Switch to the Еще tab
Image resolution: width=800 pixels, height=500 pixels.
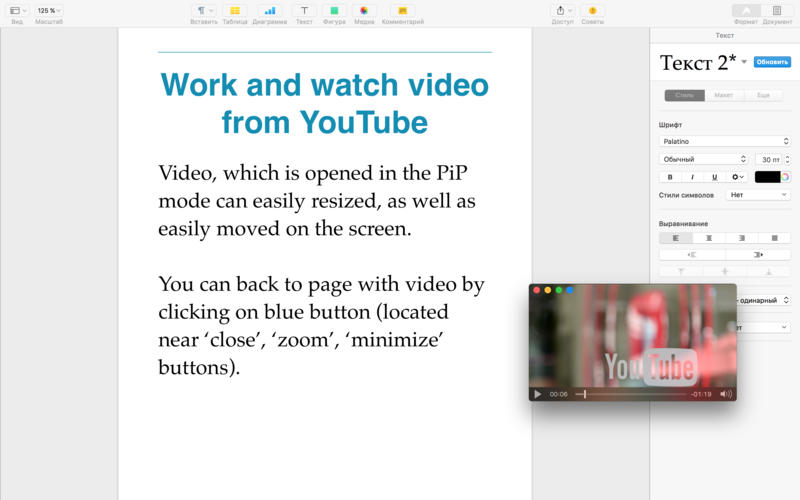[x=763, y=95]
